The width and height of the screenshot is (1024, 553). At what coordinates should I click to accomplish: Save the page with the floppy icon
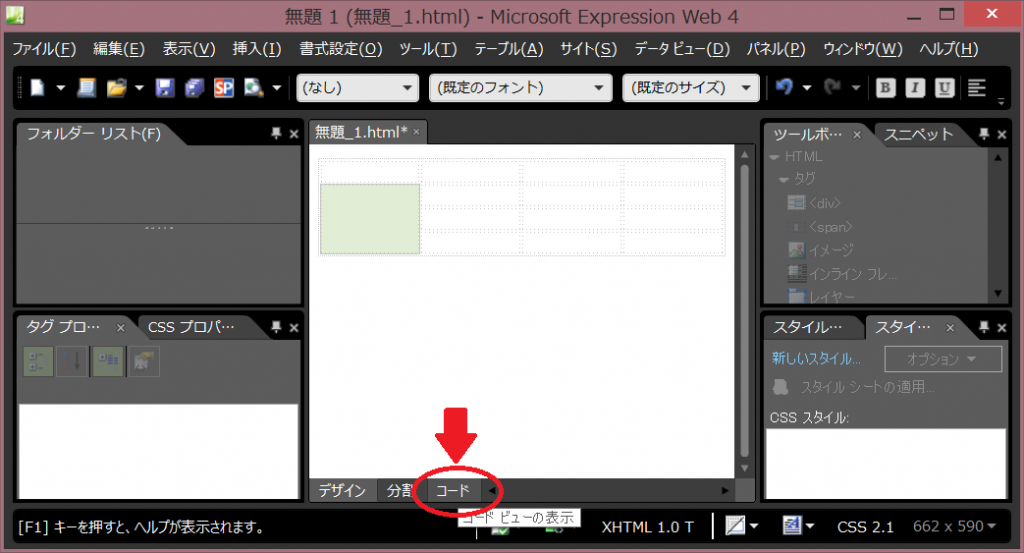[x=165, y=87]
